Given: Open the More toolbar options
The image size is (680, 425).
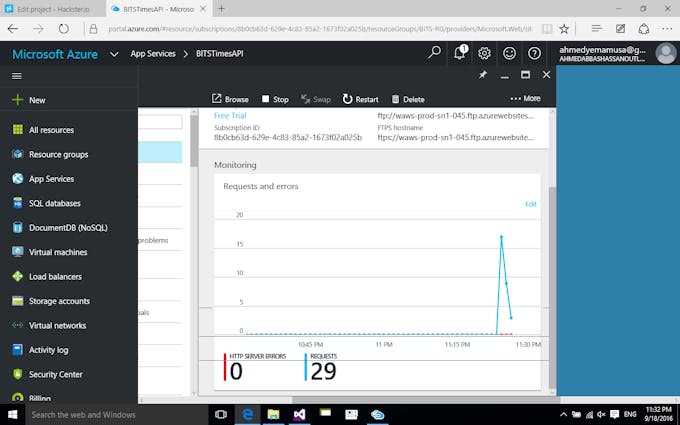Looking at the screenshot, I should click(x=525, y=98).
